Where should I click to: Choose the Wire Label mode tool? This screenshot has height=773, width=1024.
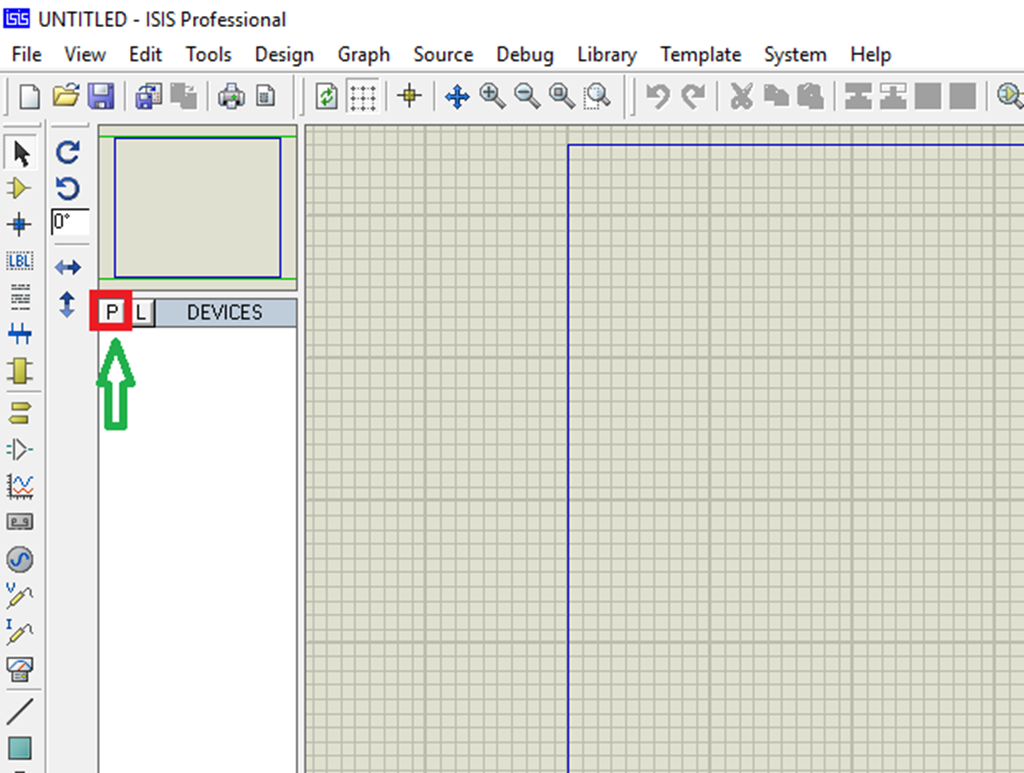click(x=22, y=261)
